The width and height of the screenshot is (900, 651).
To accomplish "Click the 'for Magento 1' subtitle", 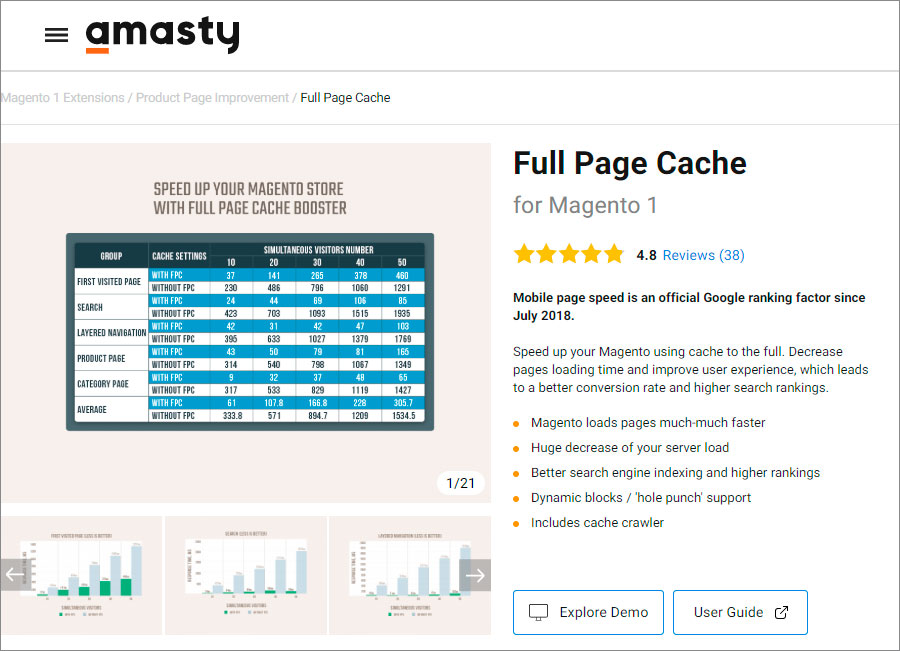I will coord(585,206).
